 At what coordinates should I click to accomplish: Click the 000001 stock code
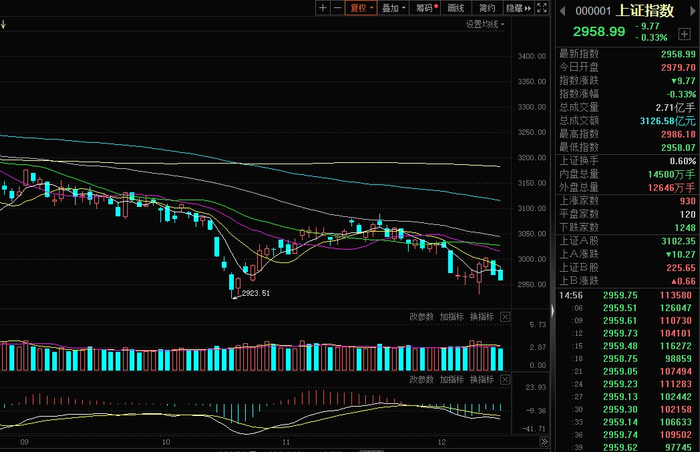point(593,11)
